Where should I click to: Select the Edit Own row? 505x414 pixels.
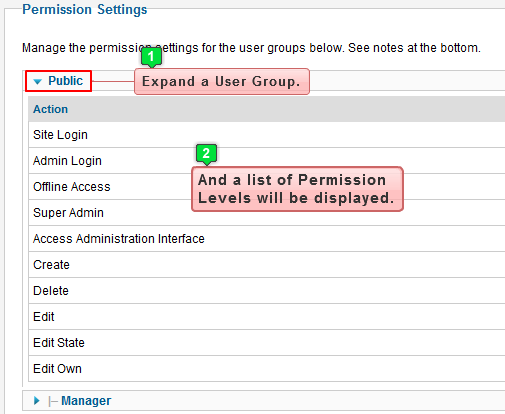tap(267, 369)
